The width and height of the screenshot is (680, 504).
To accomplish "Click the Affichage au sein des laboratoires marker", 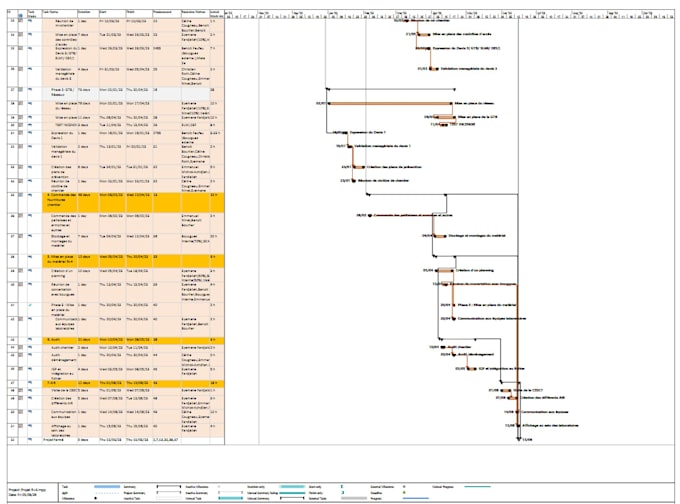I will click(x=518, y=426).
